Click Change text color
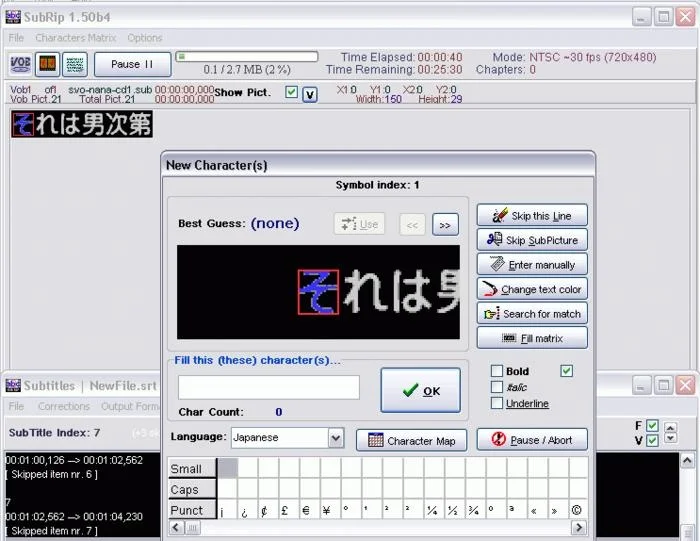The image size is (700, 541). (x=532, y=289)
